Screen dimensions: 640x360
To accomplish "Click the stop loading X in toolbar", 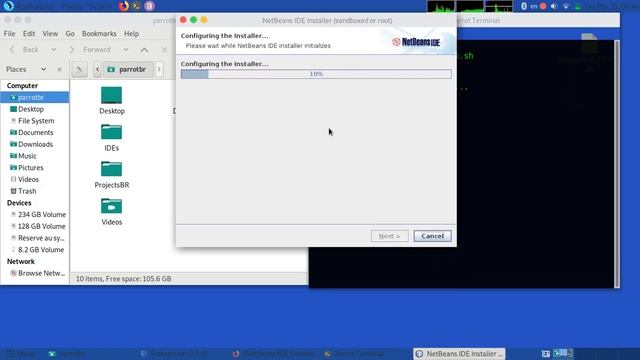I will point(164,50).
